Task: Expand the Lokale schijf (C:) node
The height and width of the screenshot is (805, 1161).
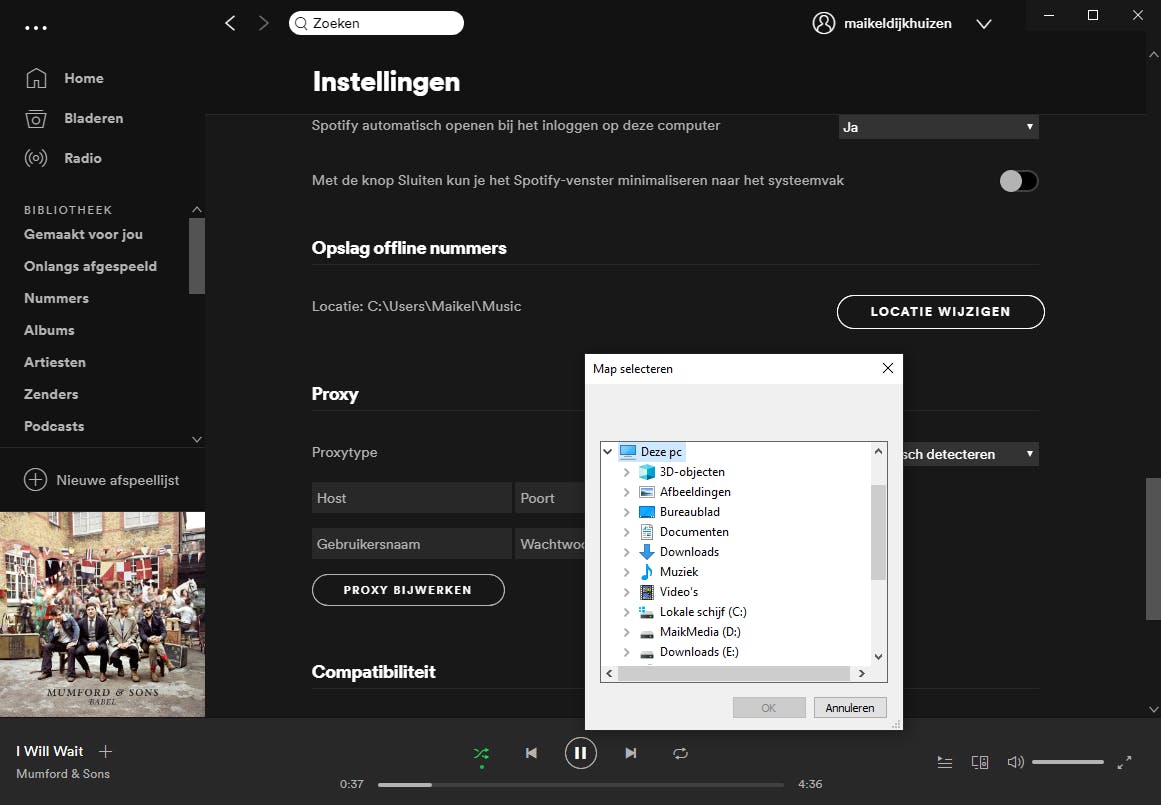Action: click(626, 612)
